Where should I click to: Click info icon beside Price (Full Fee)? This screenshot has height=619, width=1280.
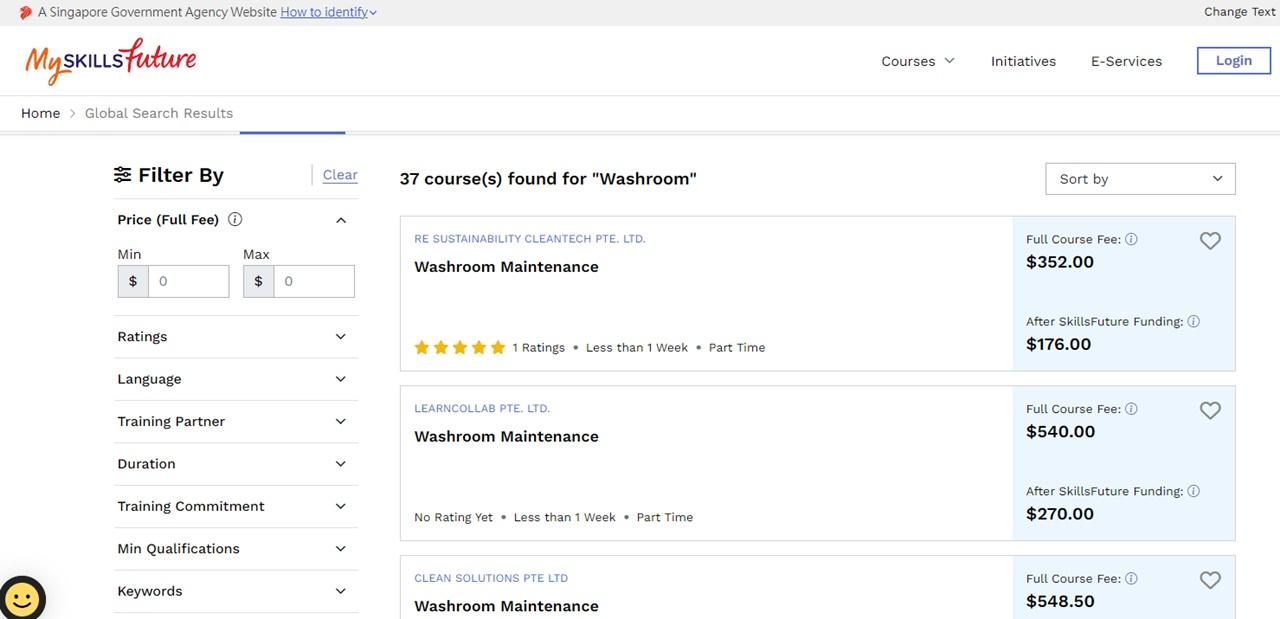click(235, 220)
